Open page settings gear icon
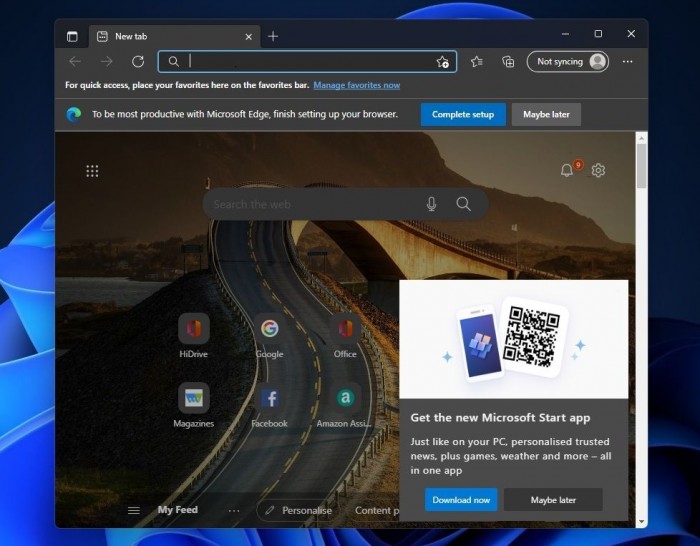 (598, 171)
